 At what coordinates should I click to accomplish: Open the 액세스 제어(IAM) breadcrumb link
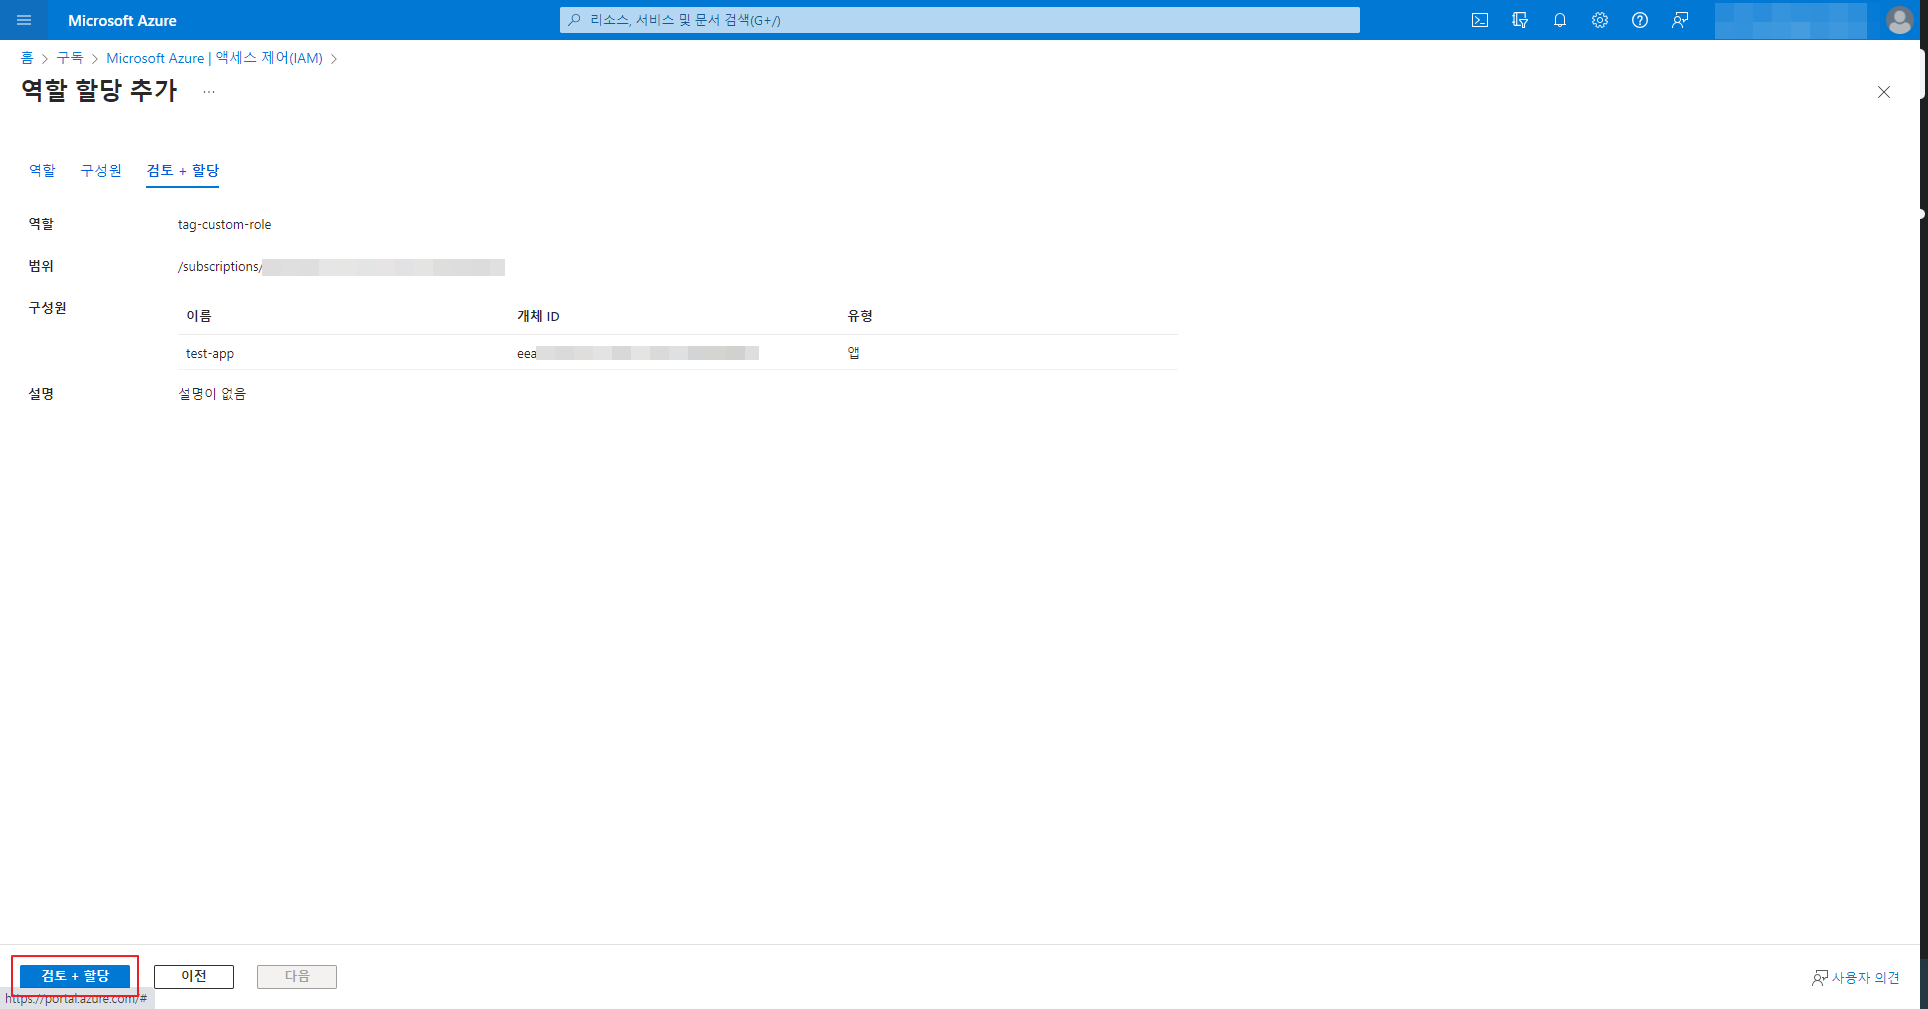pyautogui.click(x=214, y=58)
